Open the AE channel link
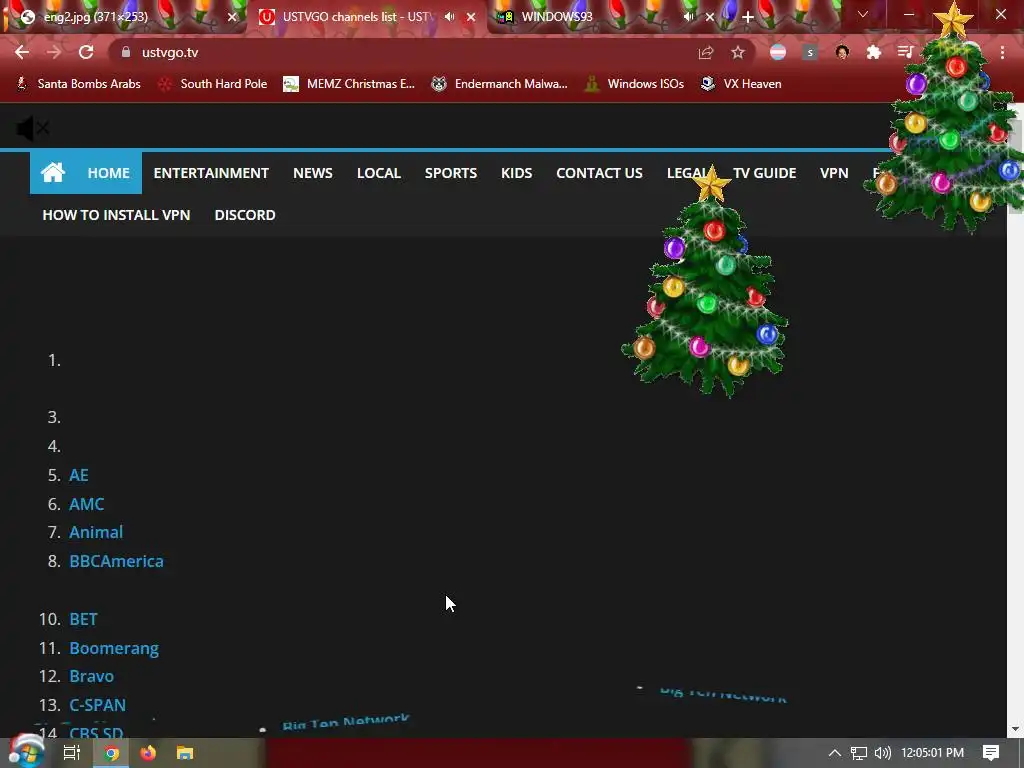1024x768 pixels. [x=79, y=475]
